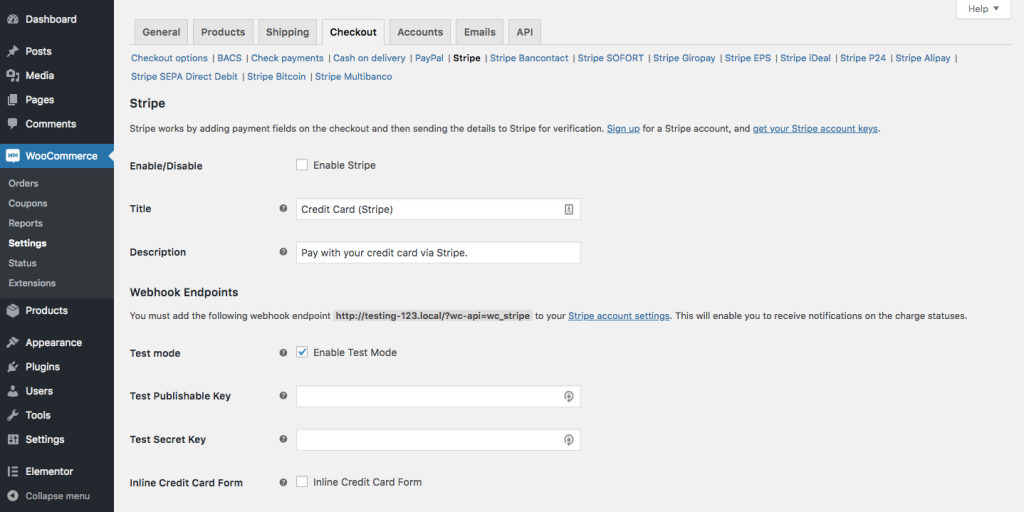Open Stripe Alipay section
The width and height of the screenshot is (1024, 512).
[923, 58]
